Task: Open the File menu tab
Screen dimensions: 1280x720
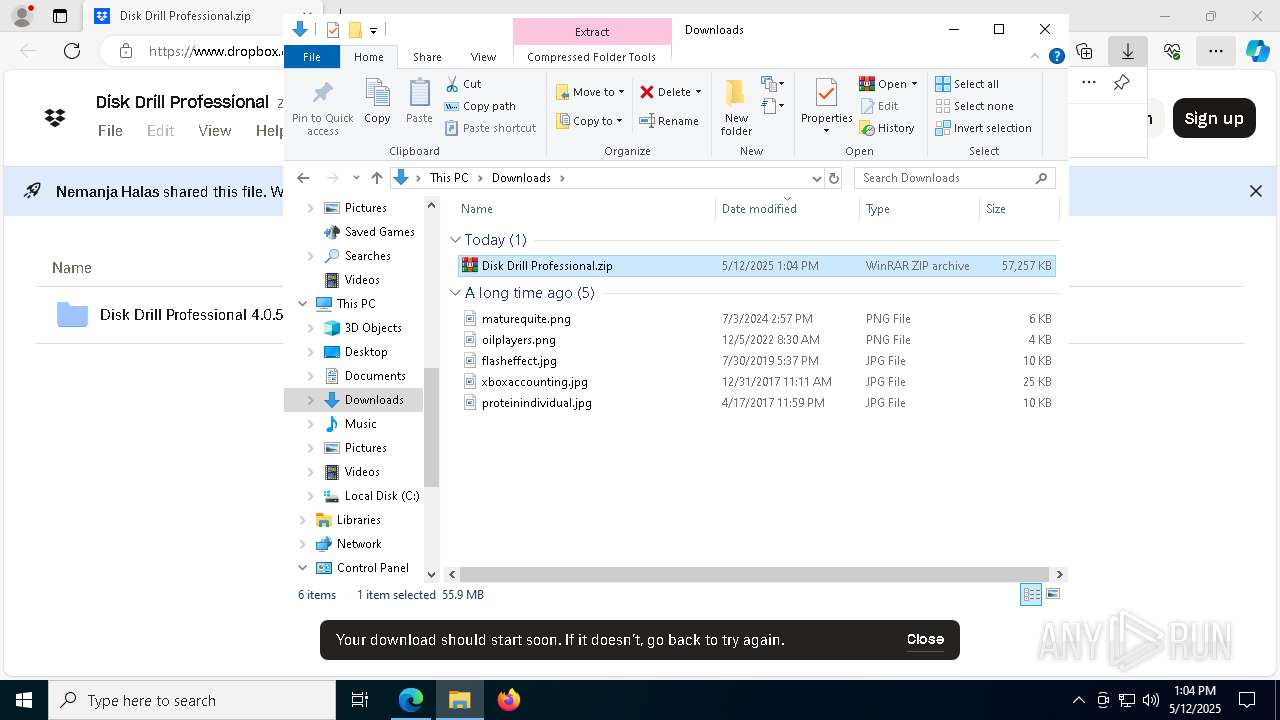Action: tap(312, 57)
